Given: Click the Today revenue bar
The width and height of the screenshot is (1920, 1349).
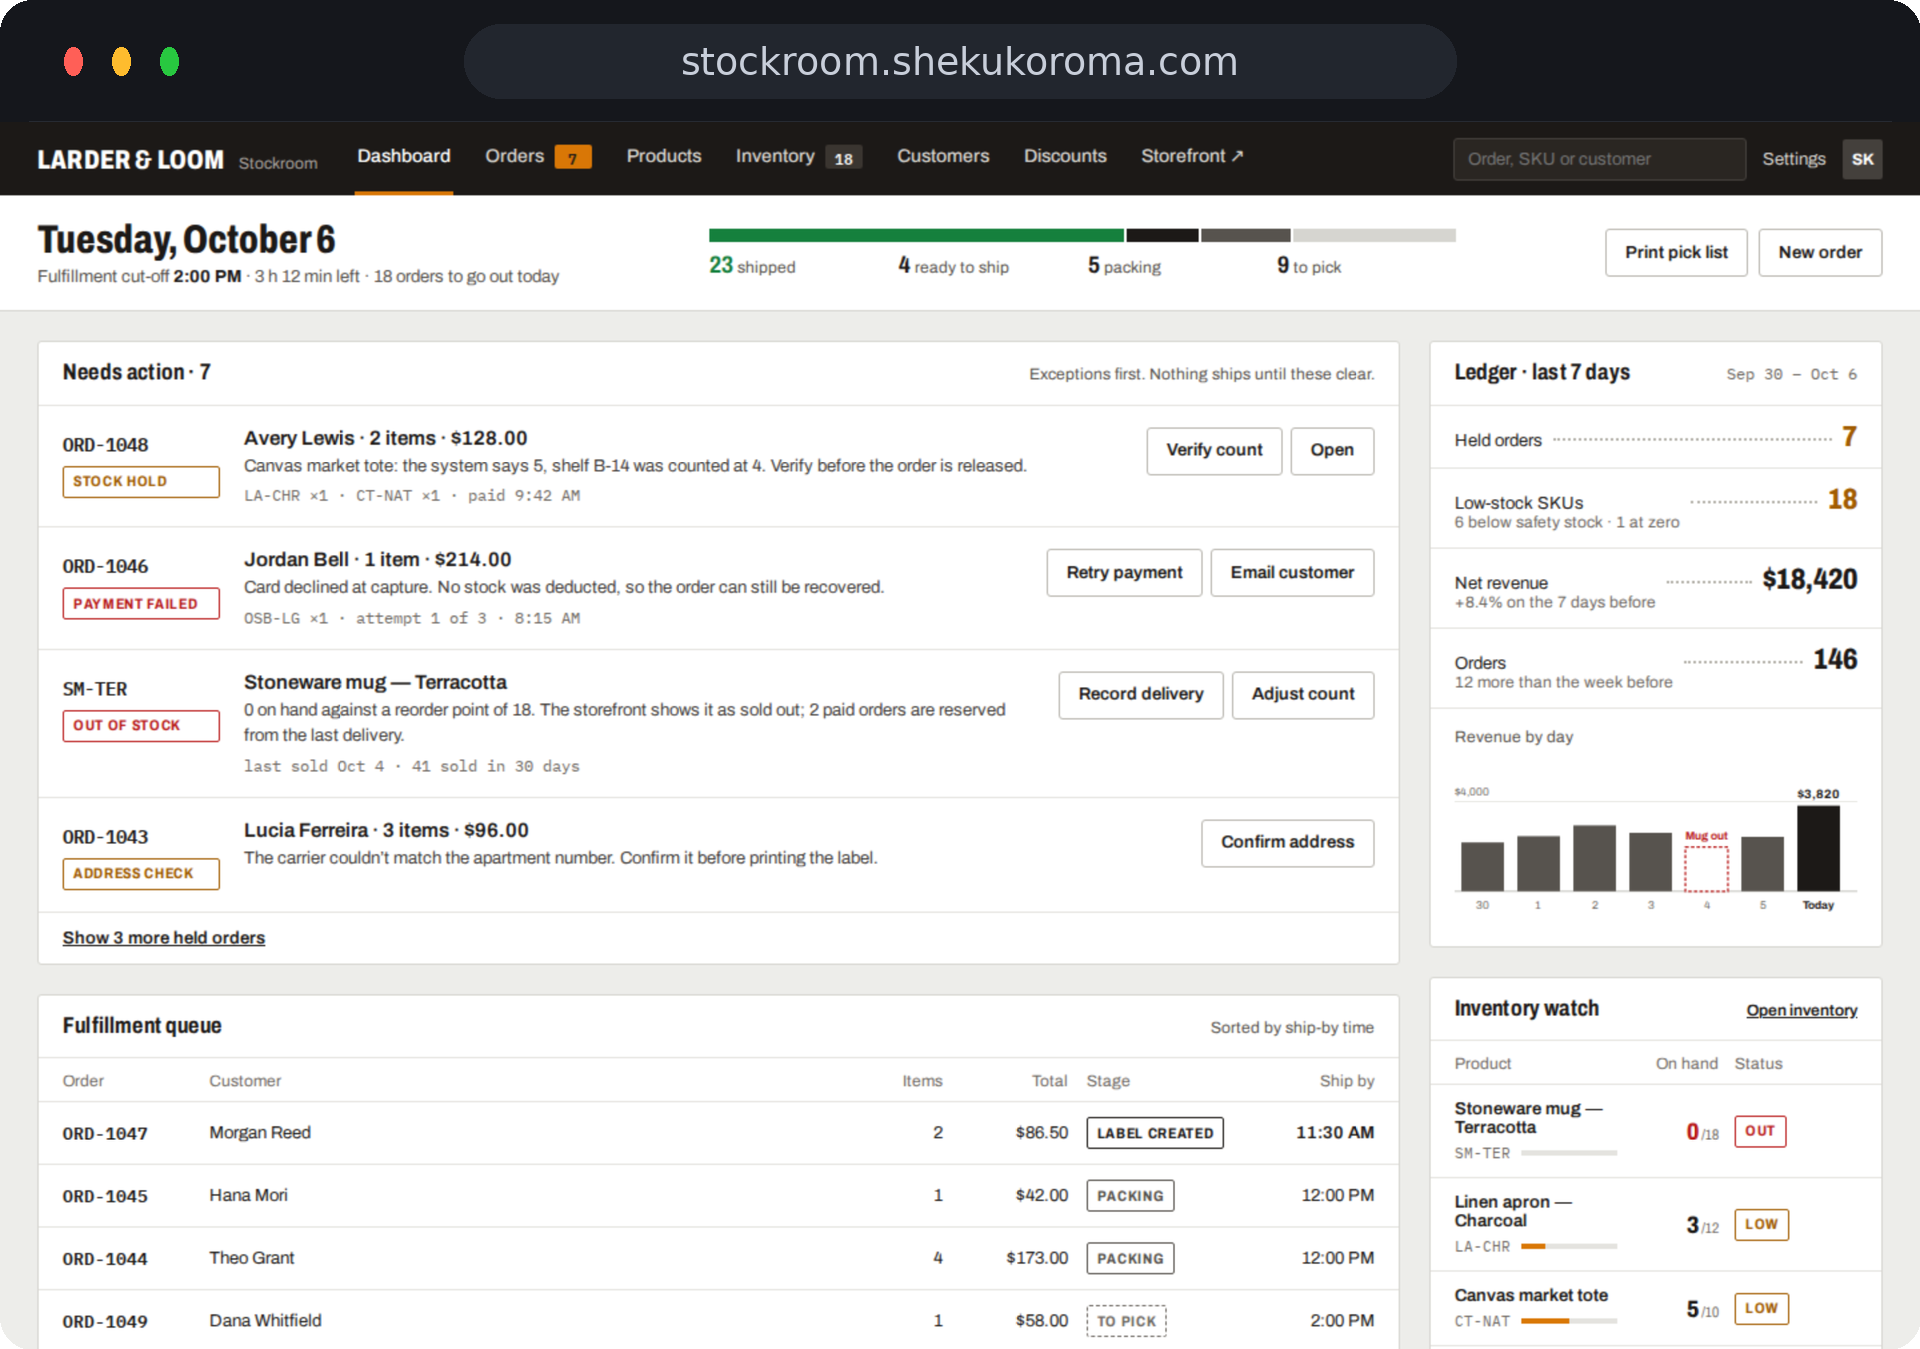Looking at the screenshot, I should point(1818,848).
